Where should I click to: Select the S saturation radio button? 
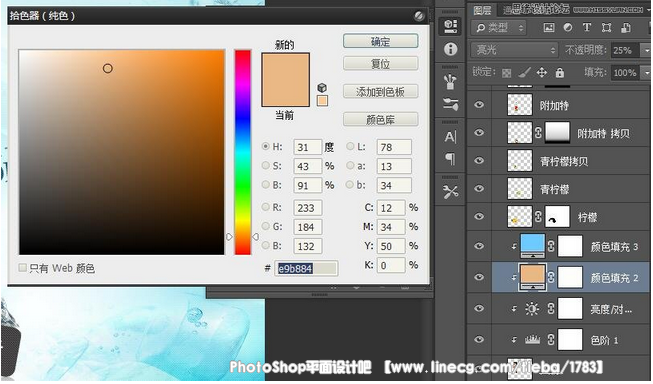pyautogui.click(x=265, y=165)
